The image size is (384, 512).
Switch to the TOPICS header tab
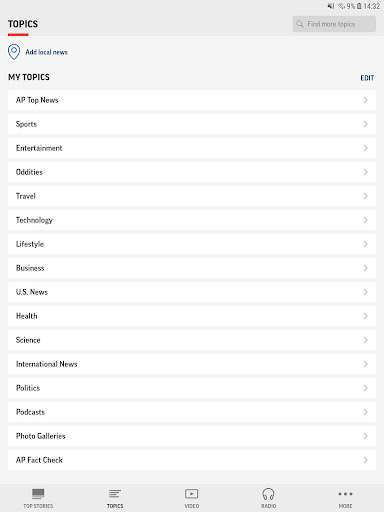click(23, 24)
